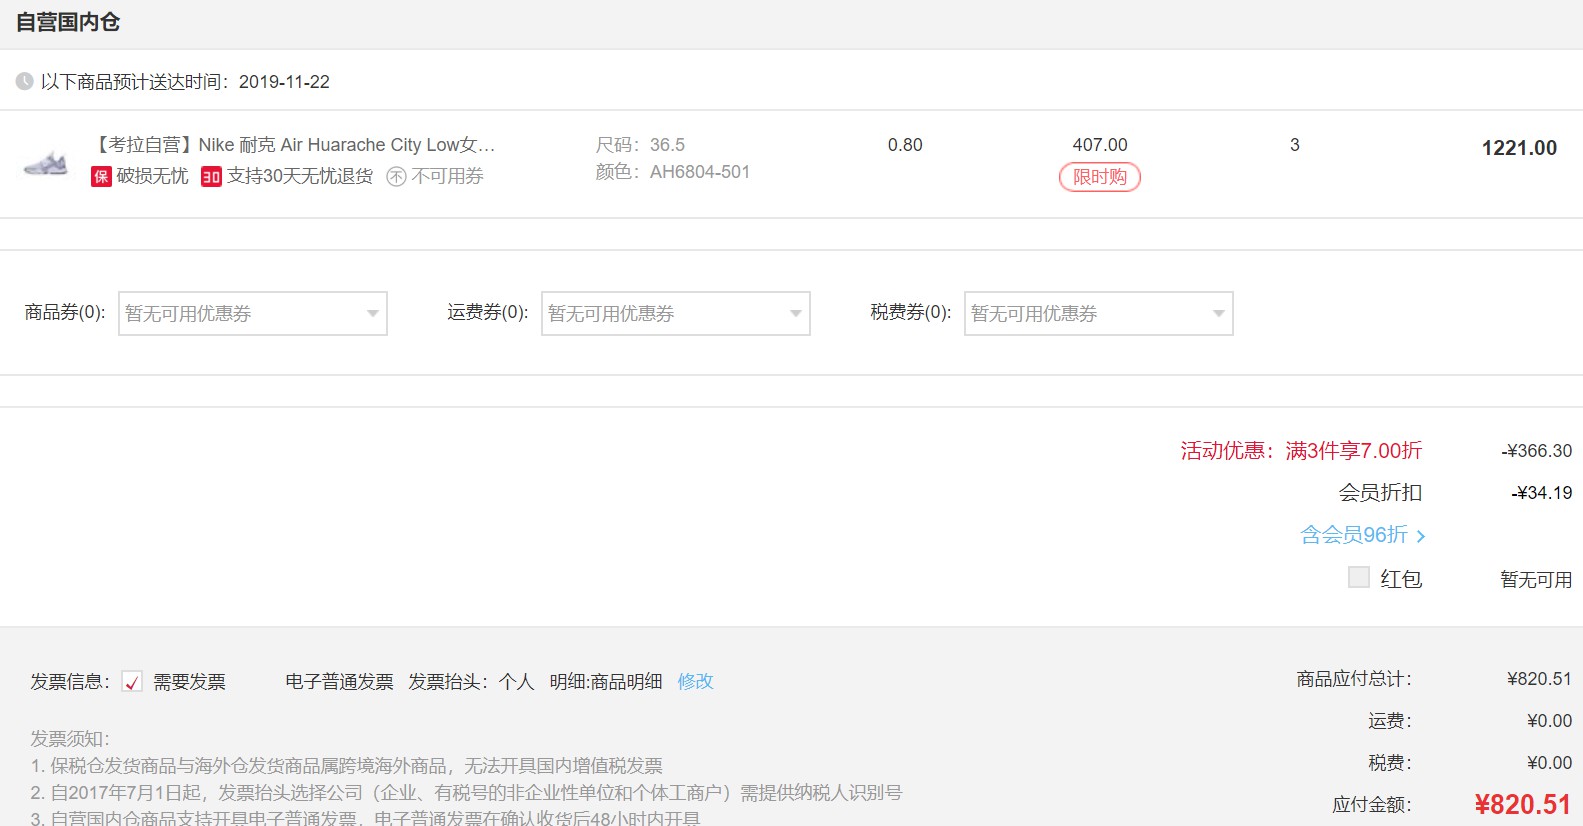Click the item subtotal 1221.00

(1519, 148)
